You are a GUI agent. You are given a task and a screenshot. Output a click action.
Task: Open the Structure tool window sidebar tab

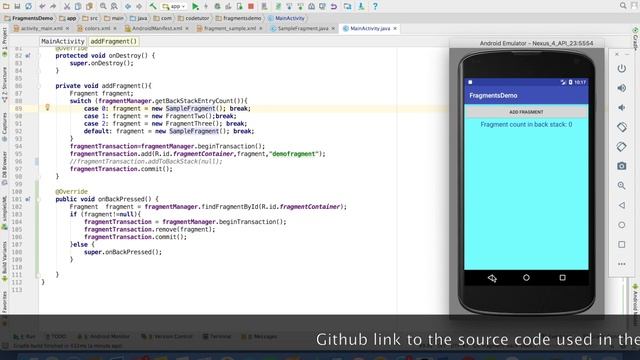4,84
